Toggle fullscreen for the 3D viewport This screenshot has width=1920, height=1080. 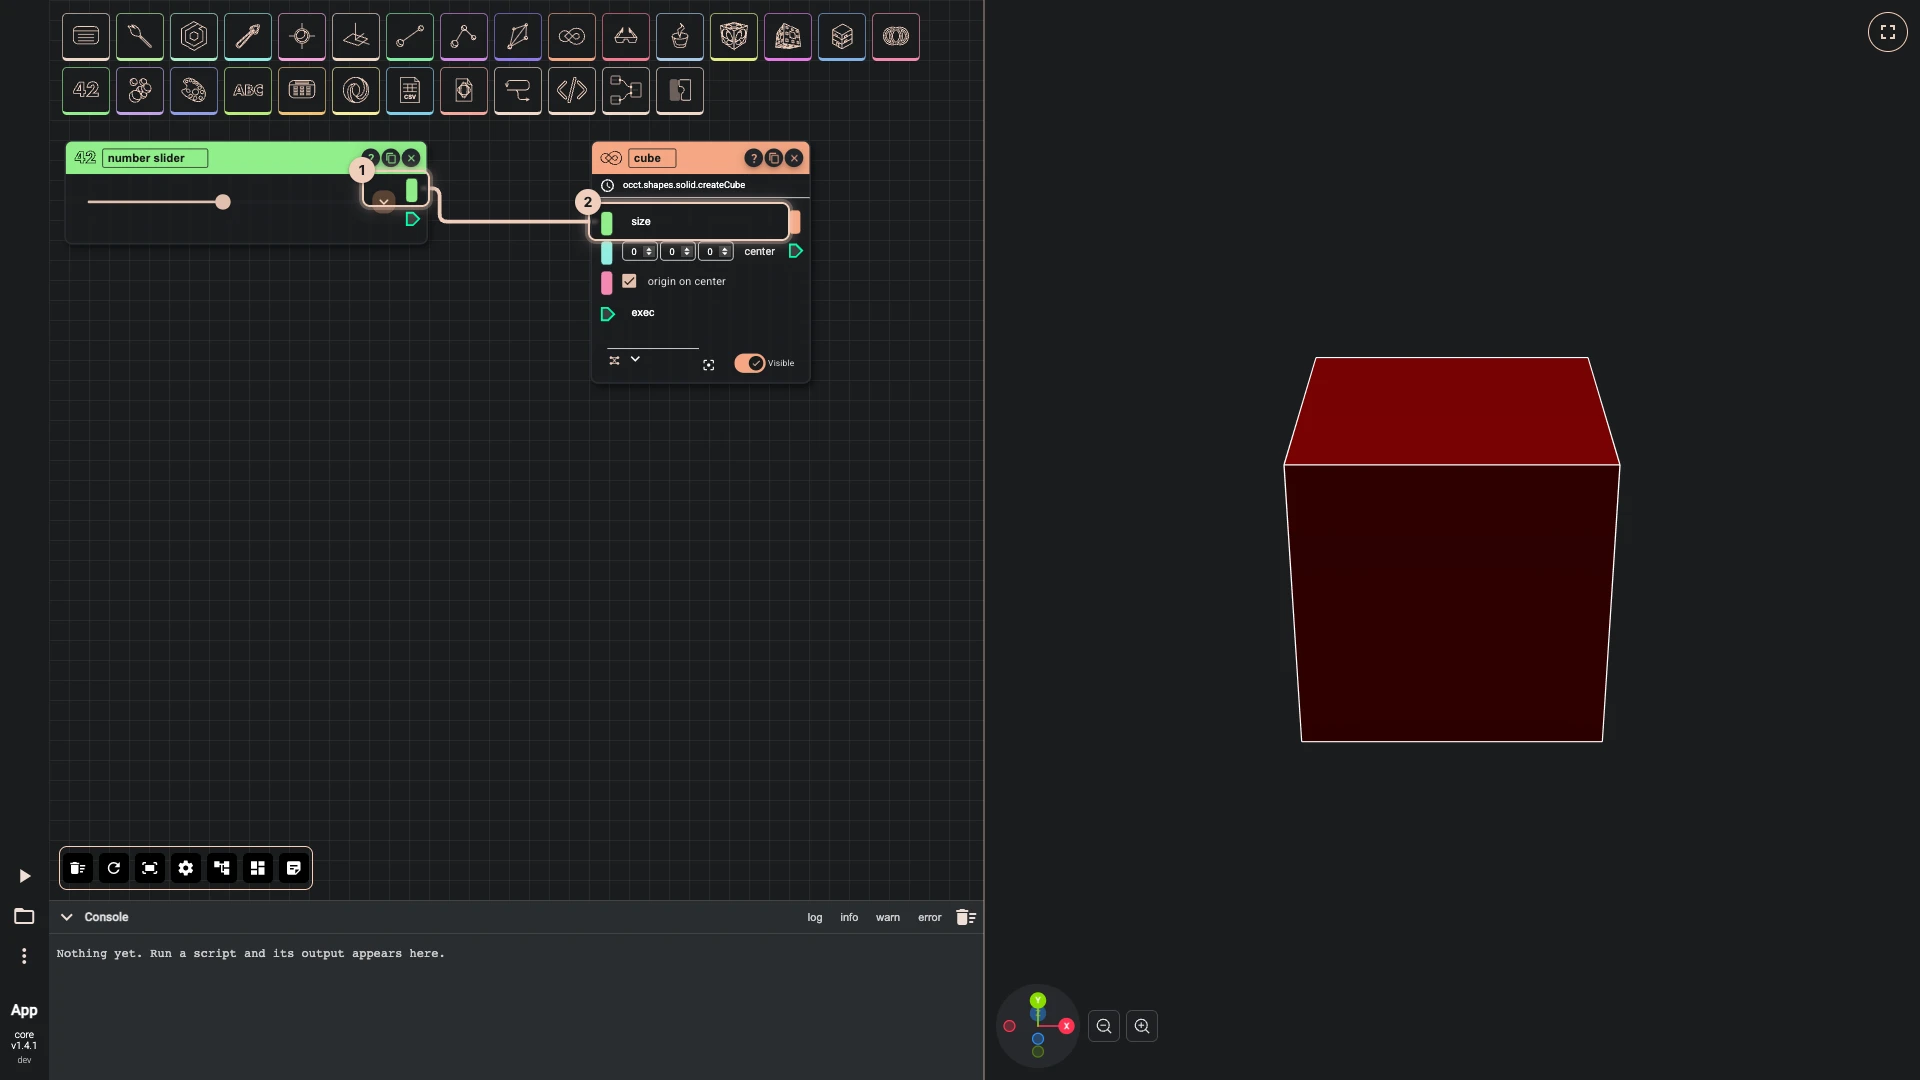(1887, 32)
